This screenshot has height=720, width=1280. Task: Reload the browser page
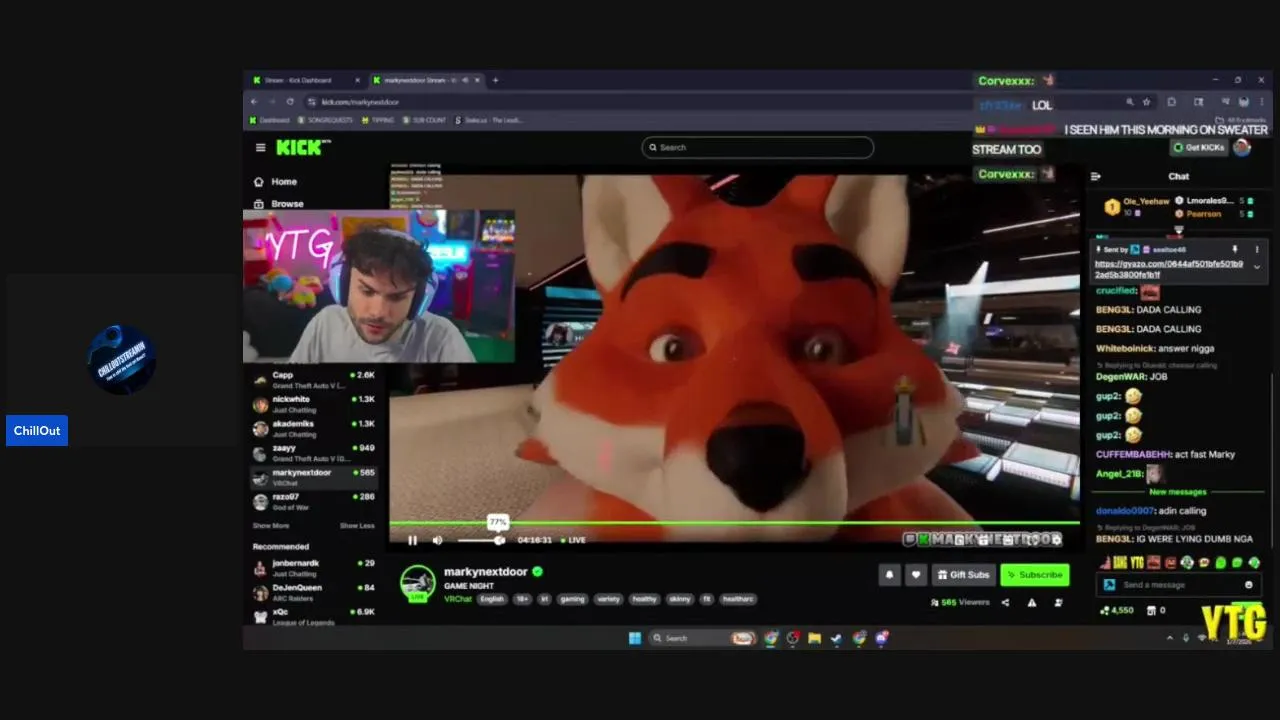(290, 102)
